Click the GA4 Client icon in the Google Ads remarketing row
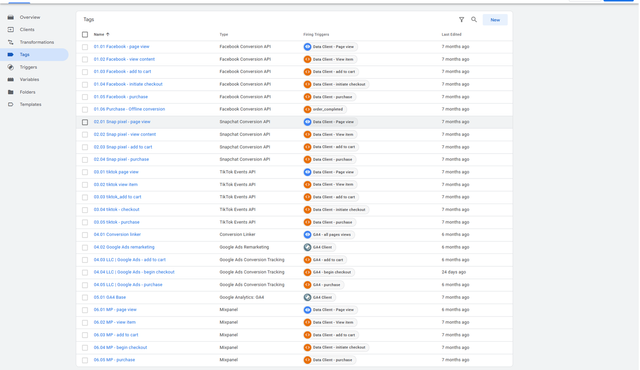640x370 pixels. tap(307, 247)
